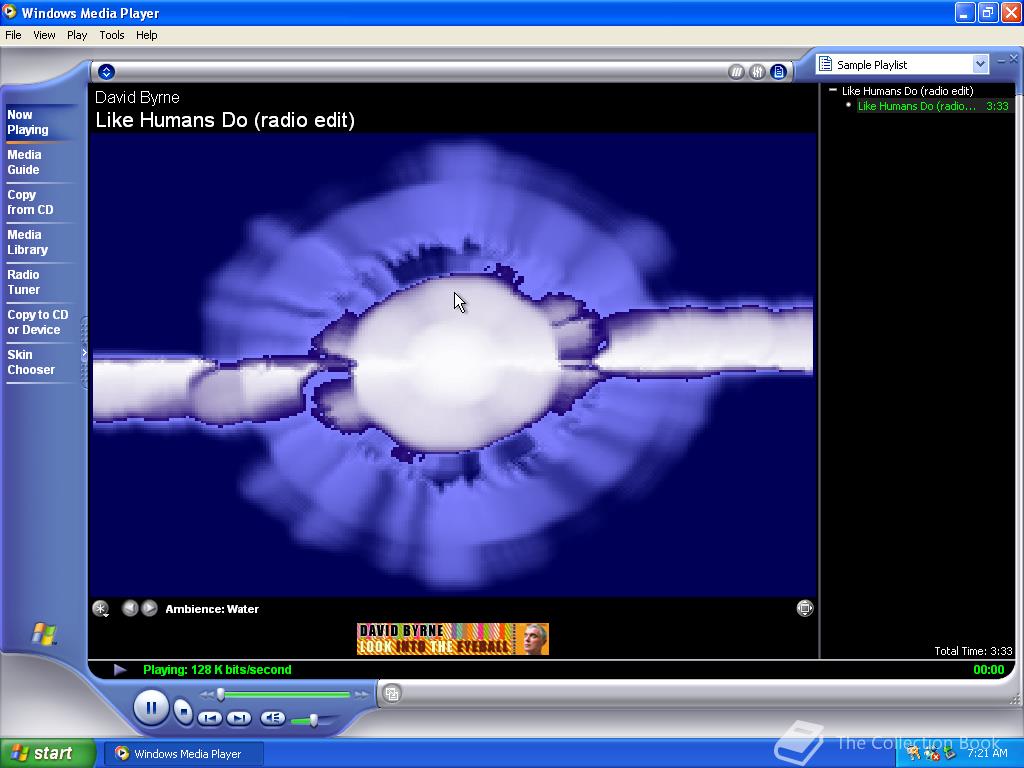Screen dimensions: 1024x768
Task: Skip to the previous track
Action: point(210,718)
